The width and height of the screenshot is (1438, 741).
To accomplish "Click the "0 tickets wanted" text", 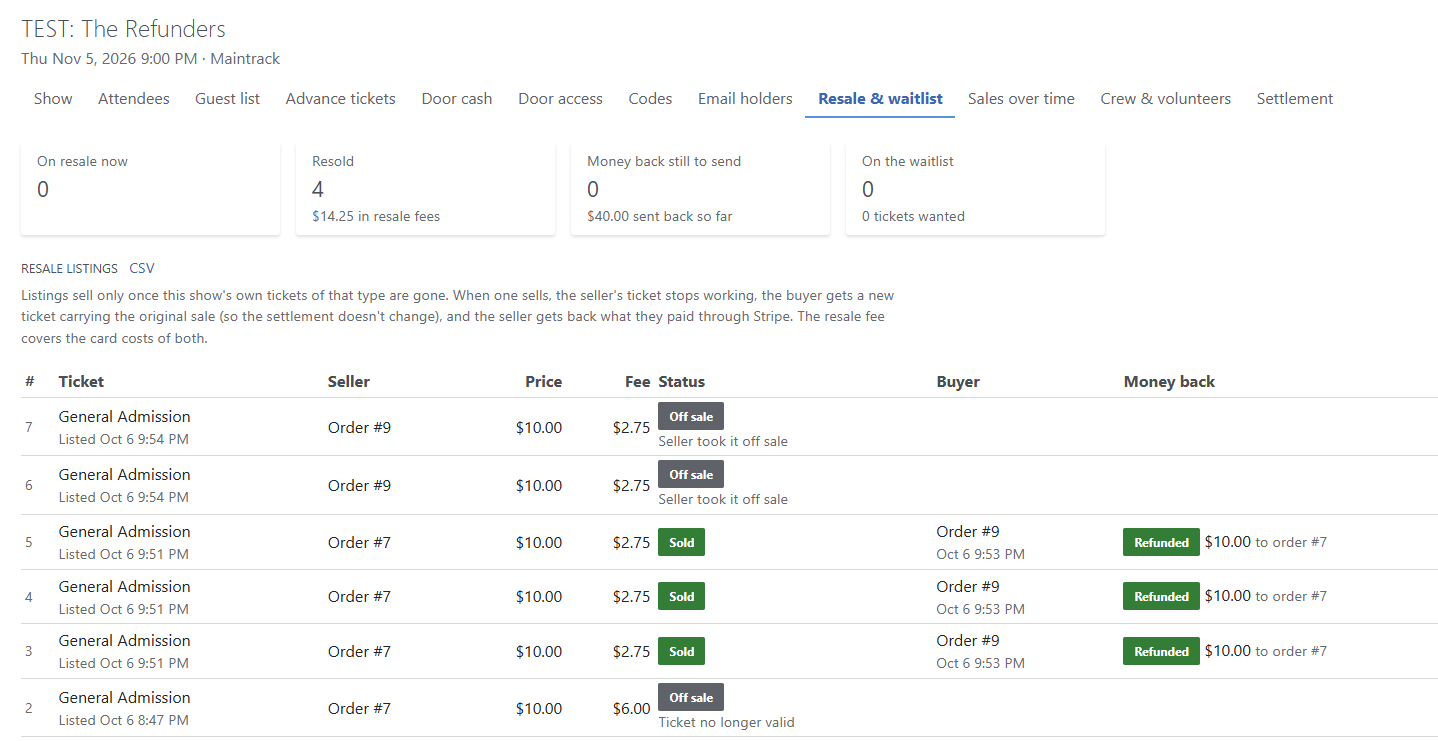I will tap(913, 216).
